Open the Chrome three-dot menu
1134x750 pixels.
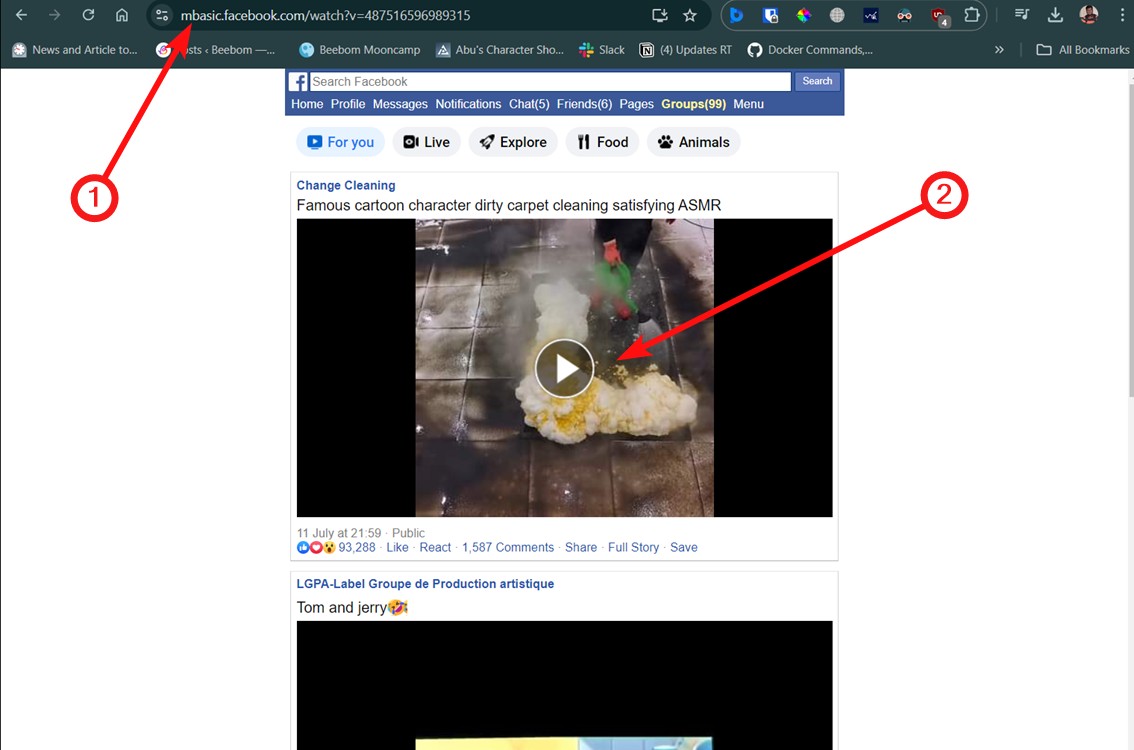pyautogui.click(x=1122, y=16)
